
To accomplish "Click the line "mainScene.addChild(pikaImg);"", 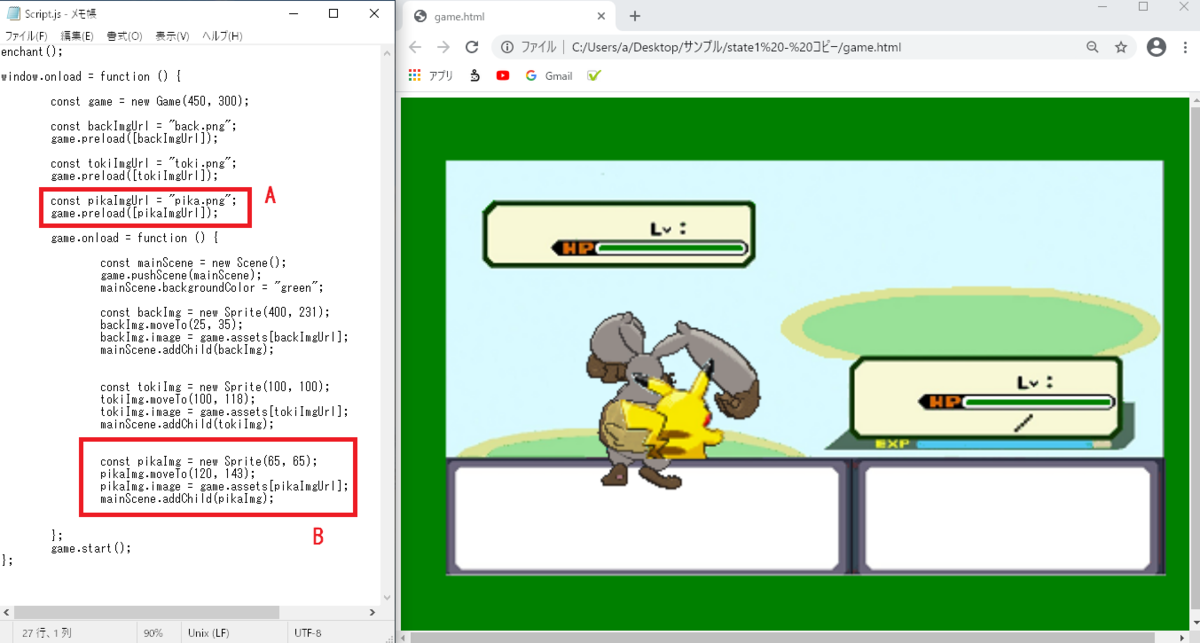I will (x=187, y=498).
